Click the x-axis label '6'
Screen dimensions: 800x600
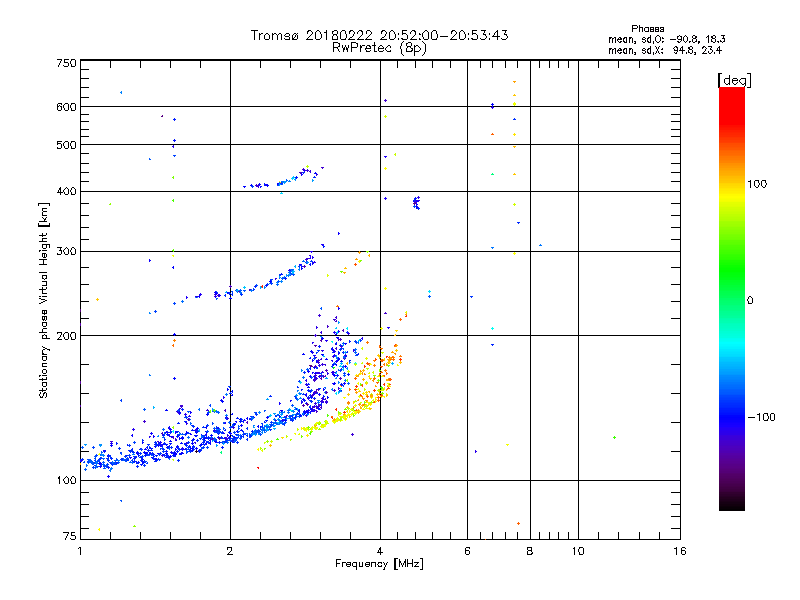(x=467, y=551)
